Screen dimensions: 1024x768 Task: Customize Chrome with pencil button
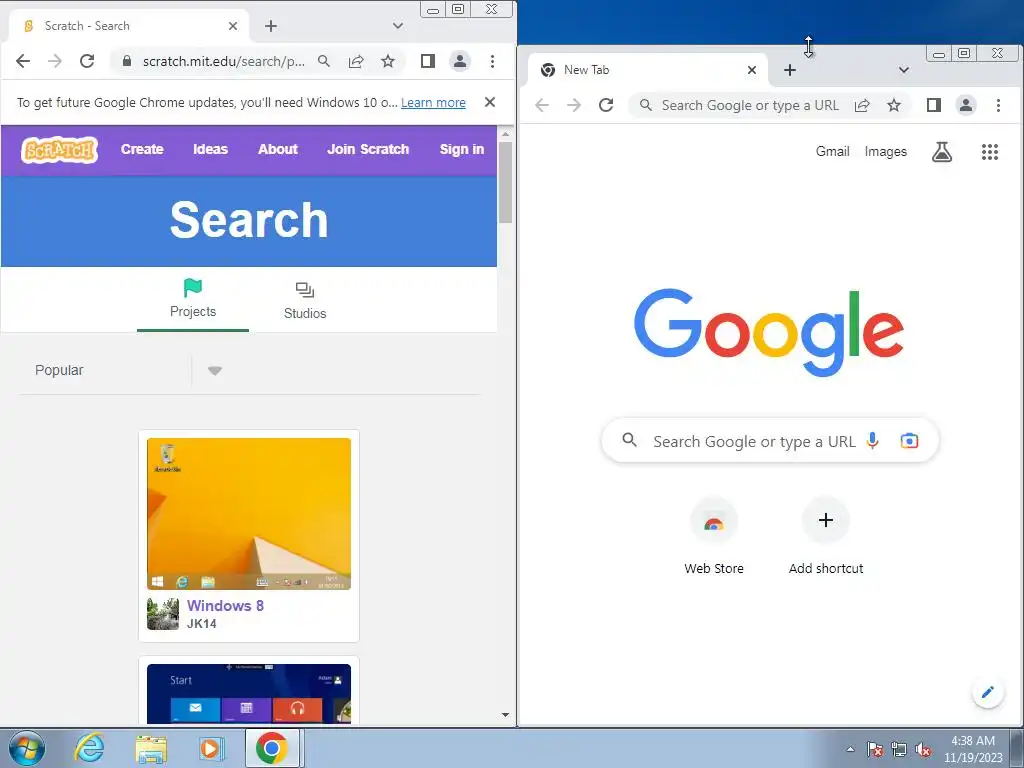point(987,692)
